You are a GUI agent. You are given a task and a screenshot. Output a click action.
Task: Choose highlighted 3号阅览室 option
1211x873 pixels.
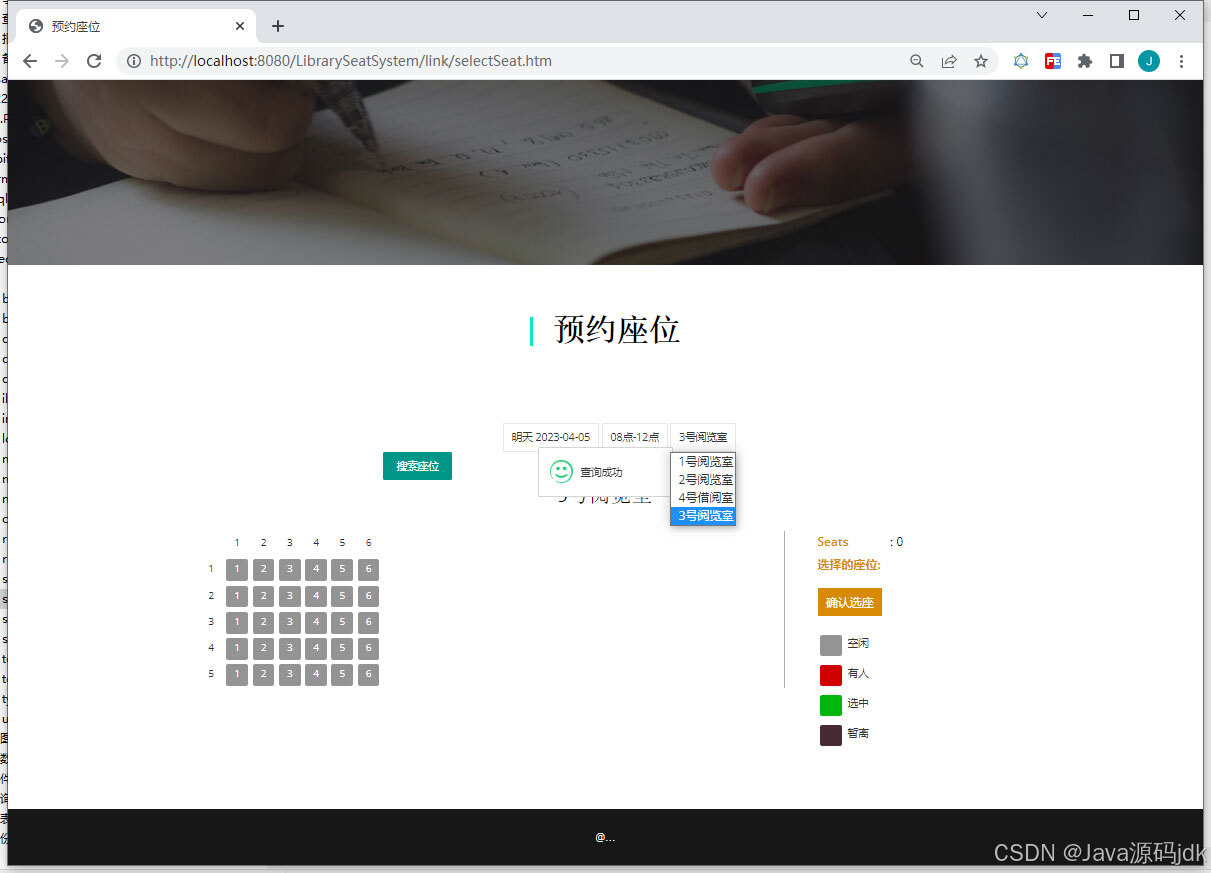704,516
